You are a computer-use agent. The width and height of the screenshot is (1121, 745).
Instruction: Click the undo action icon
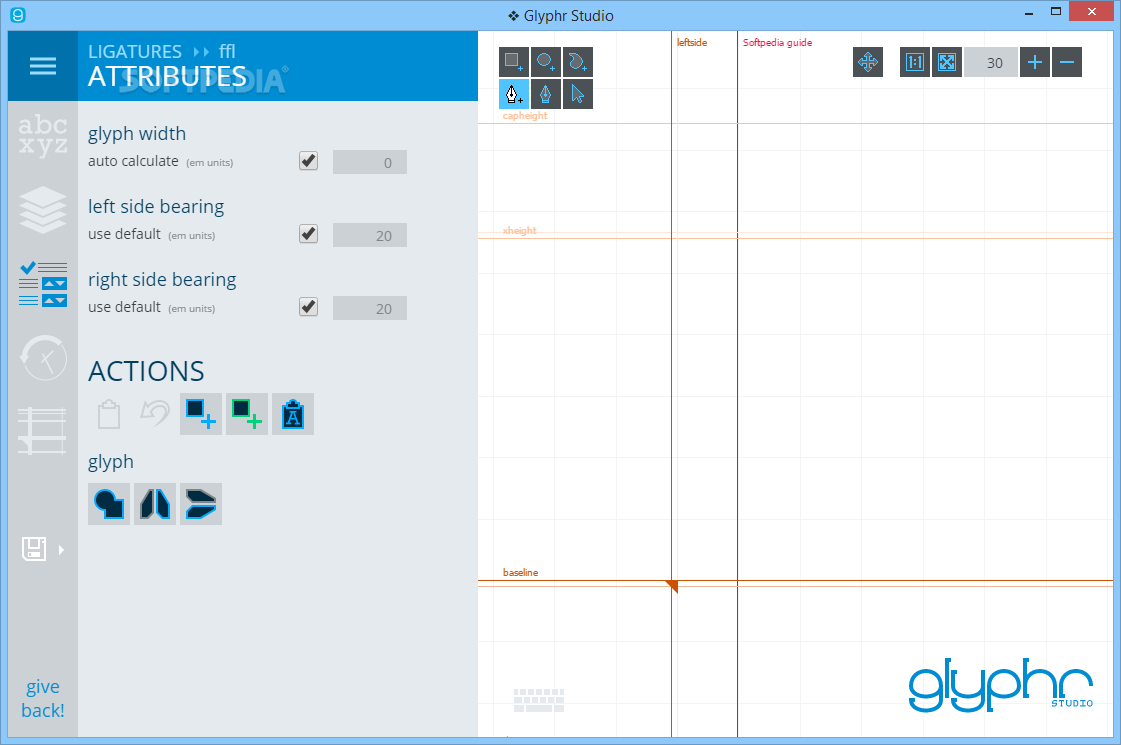154,414
